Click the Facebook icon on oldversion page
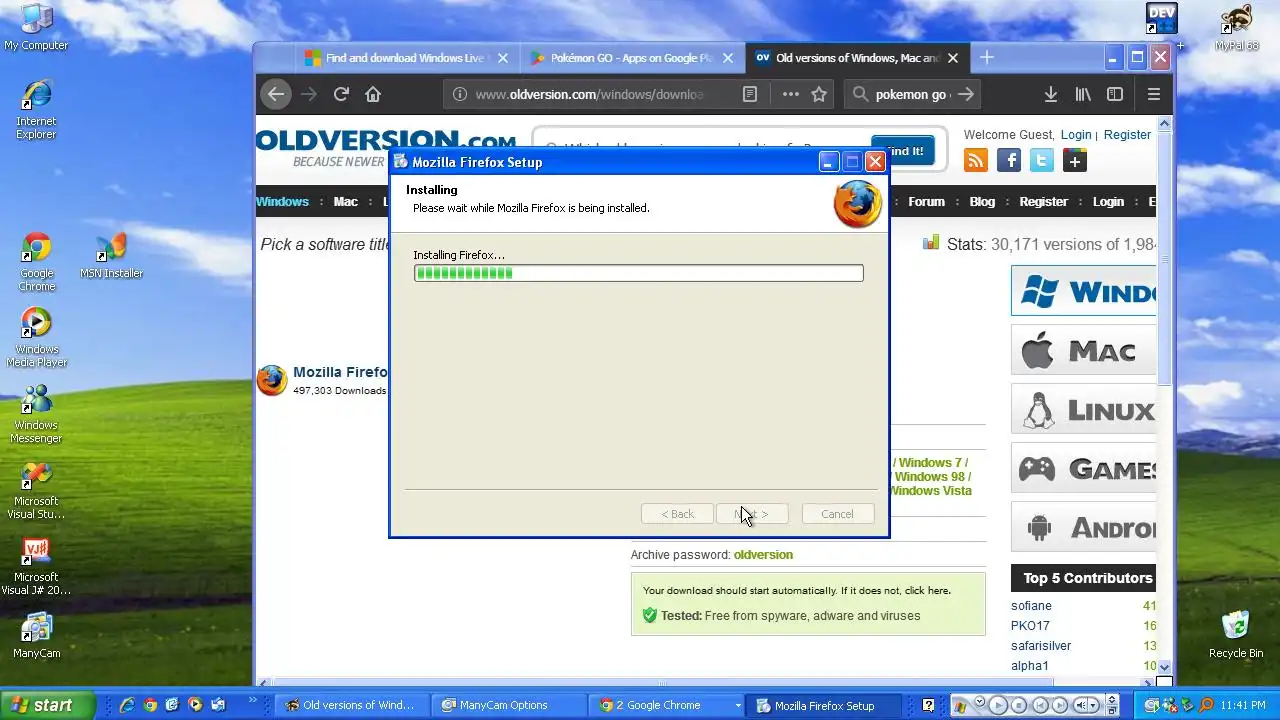The image size is (1280, 720). (x=1009, y=160)
